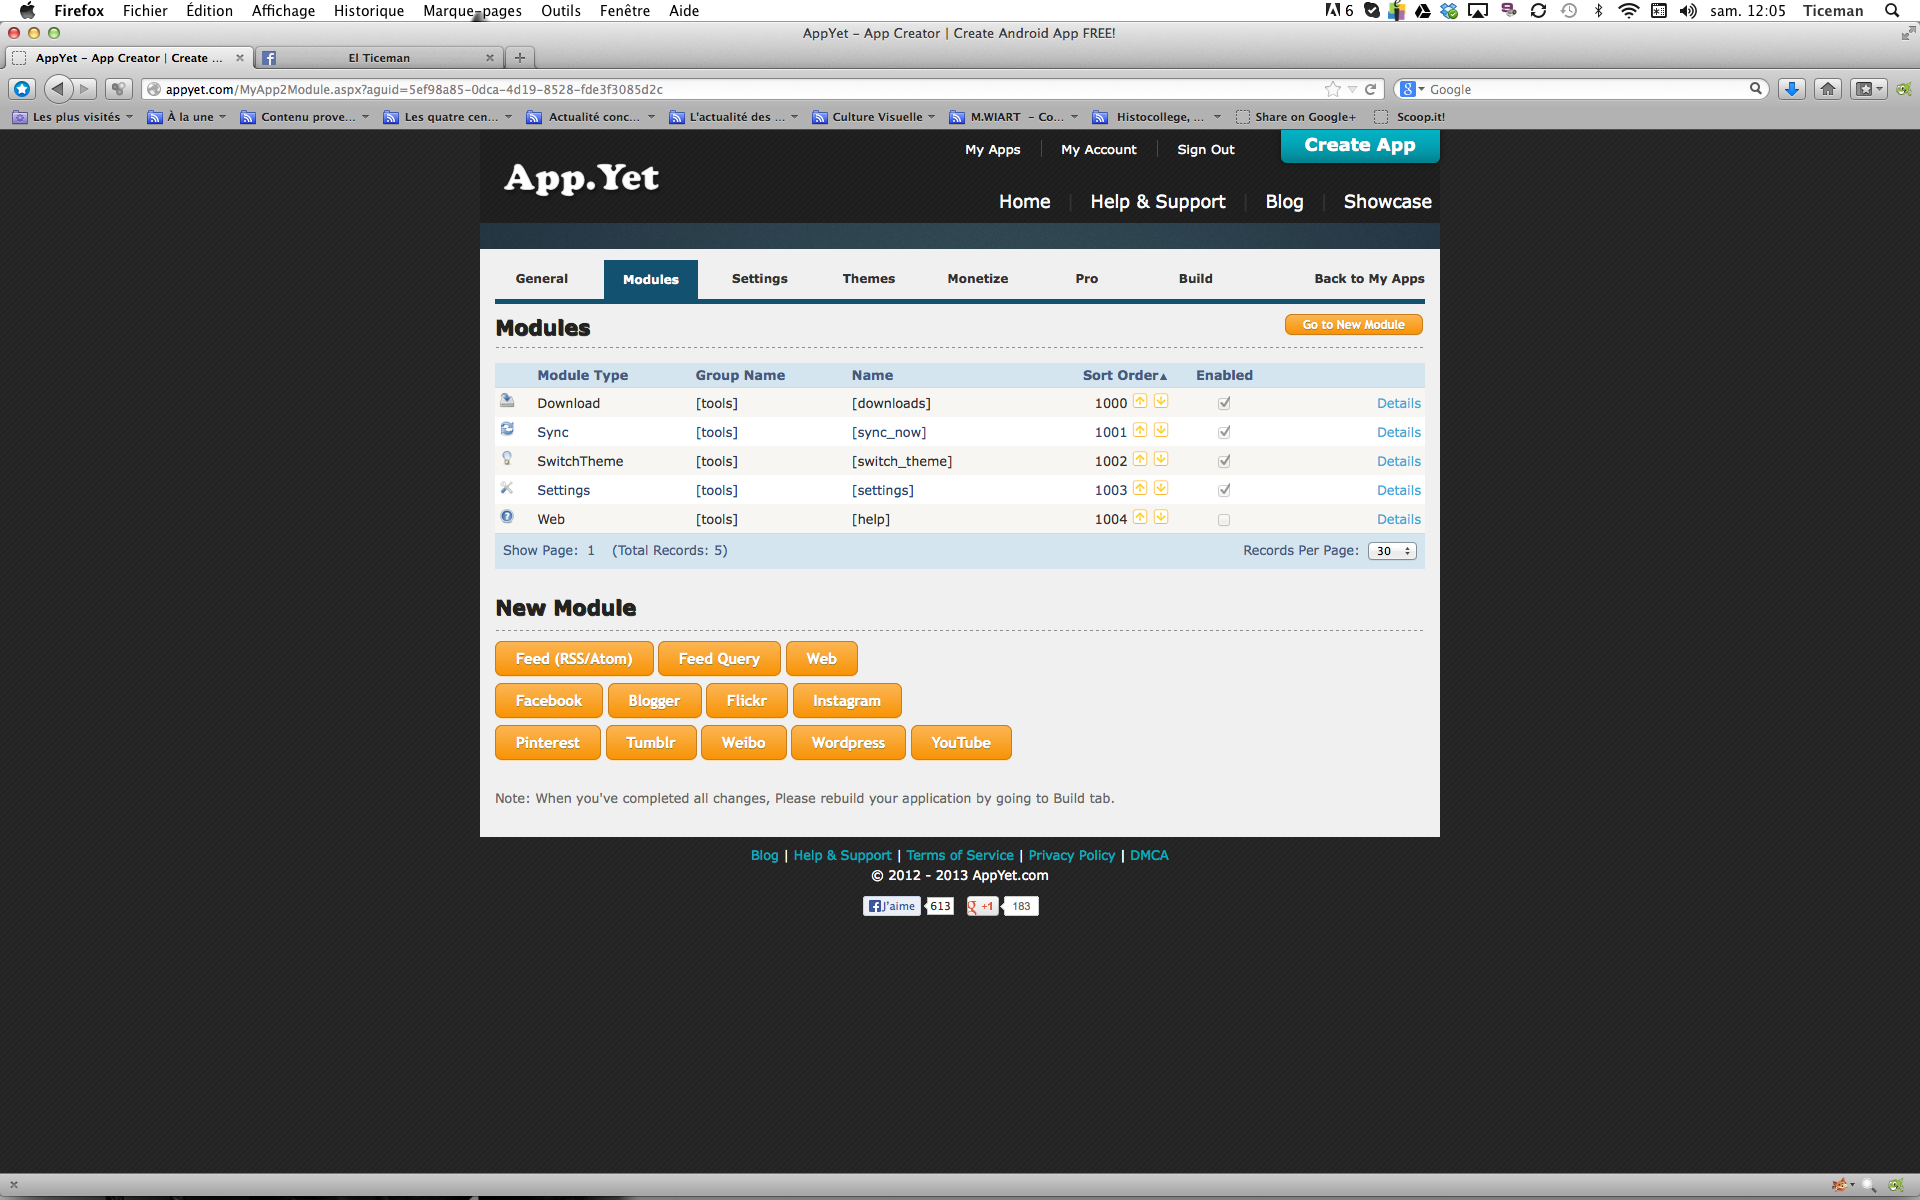This screenshot has width=1920, height=1200.
Task: Toggle Enabled checkbox for SwitchTheme module
Action: click(1224, 462)
